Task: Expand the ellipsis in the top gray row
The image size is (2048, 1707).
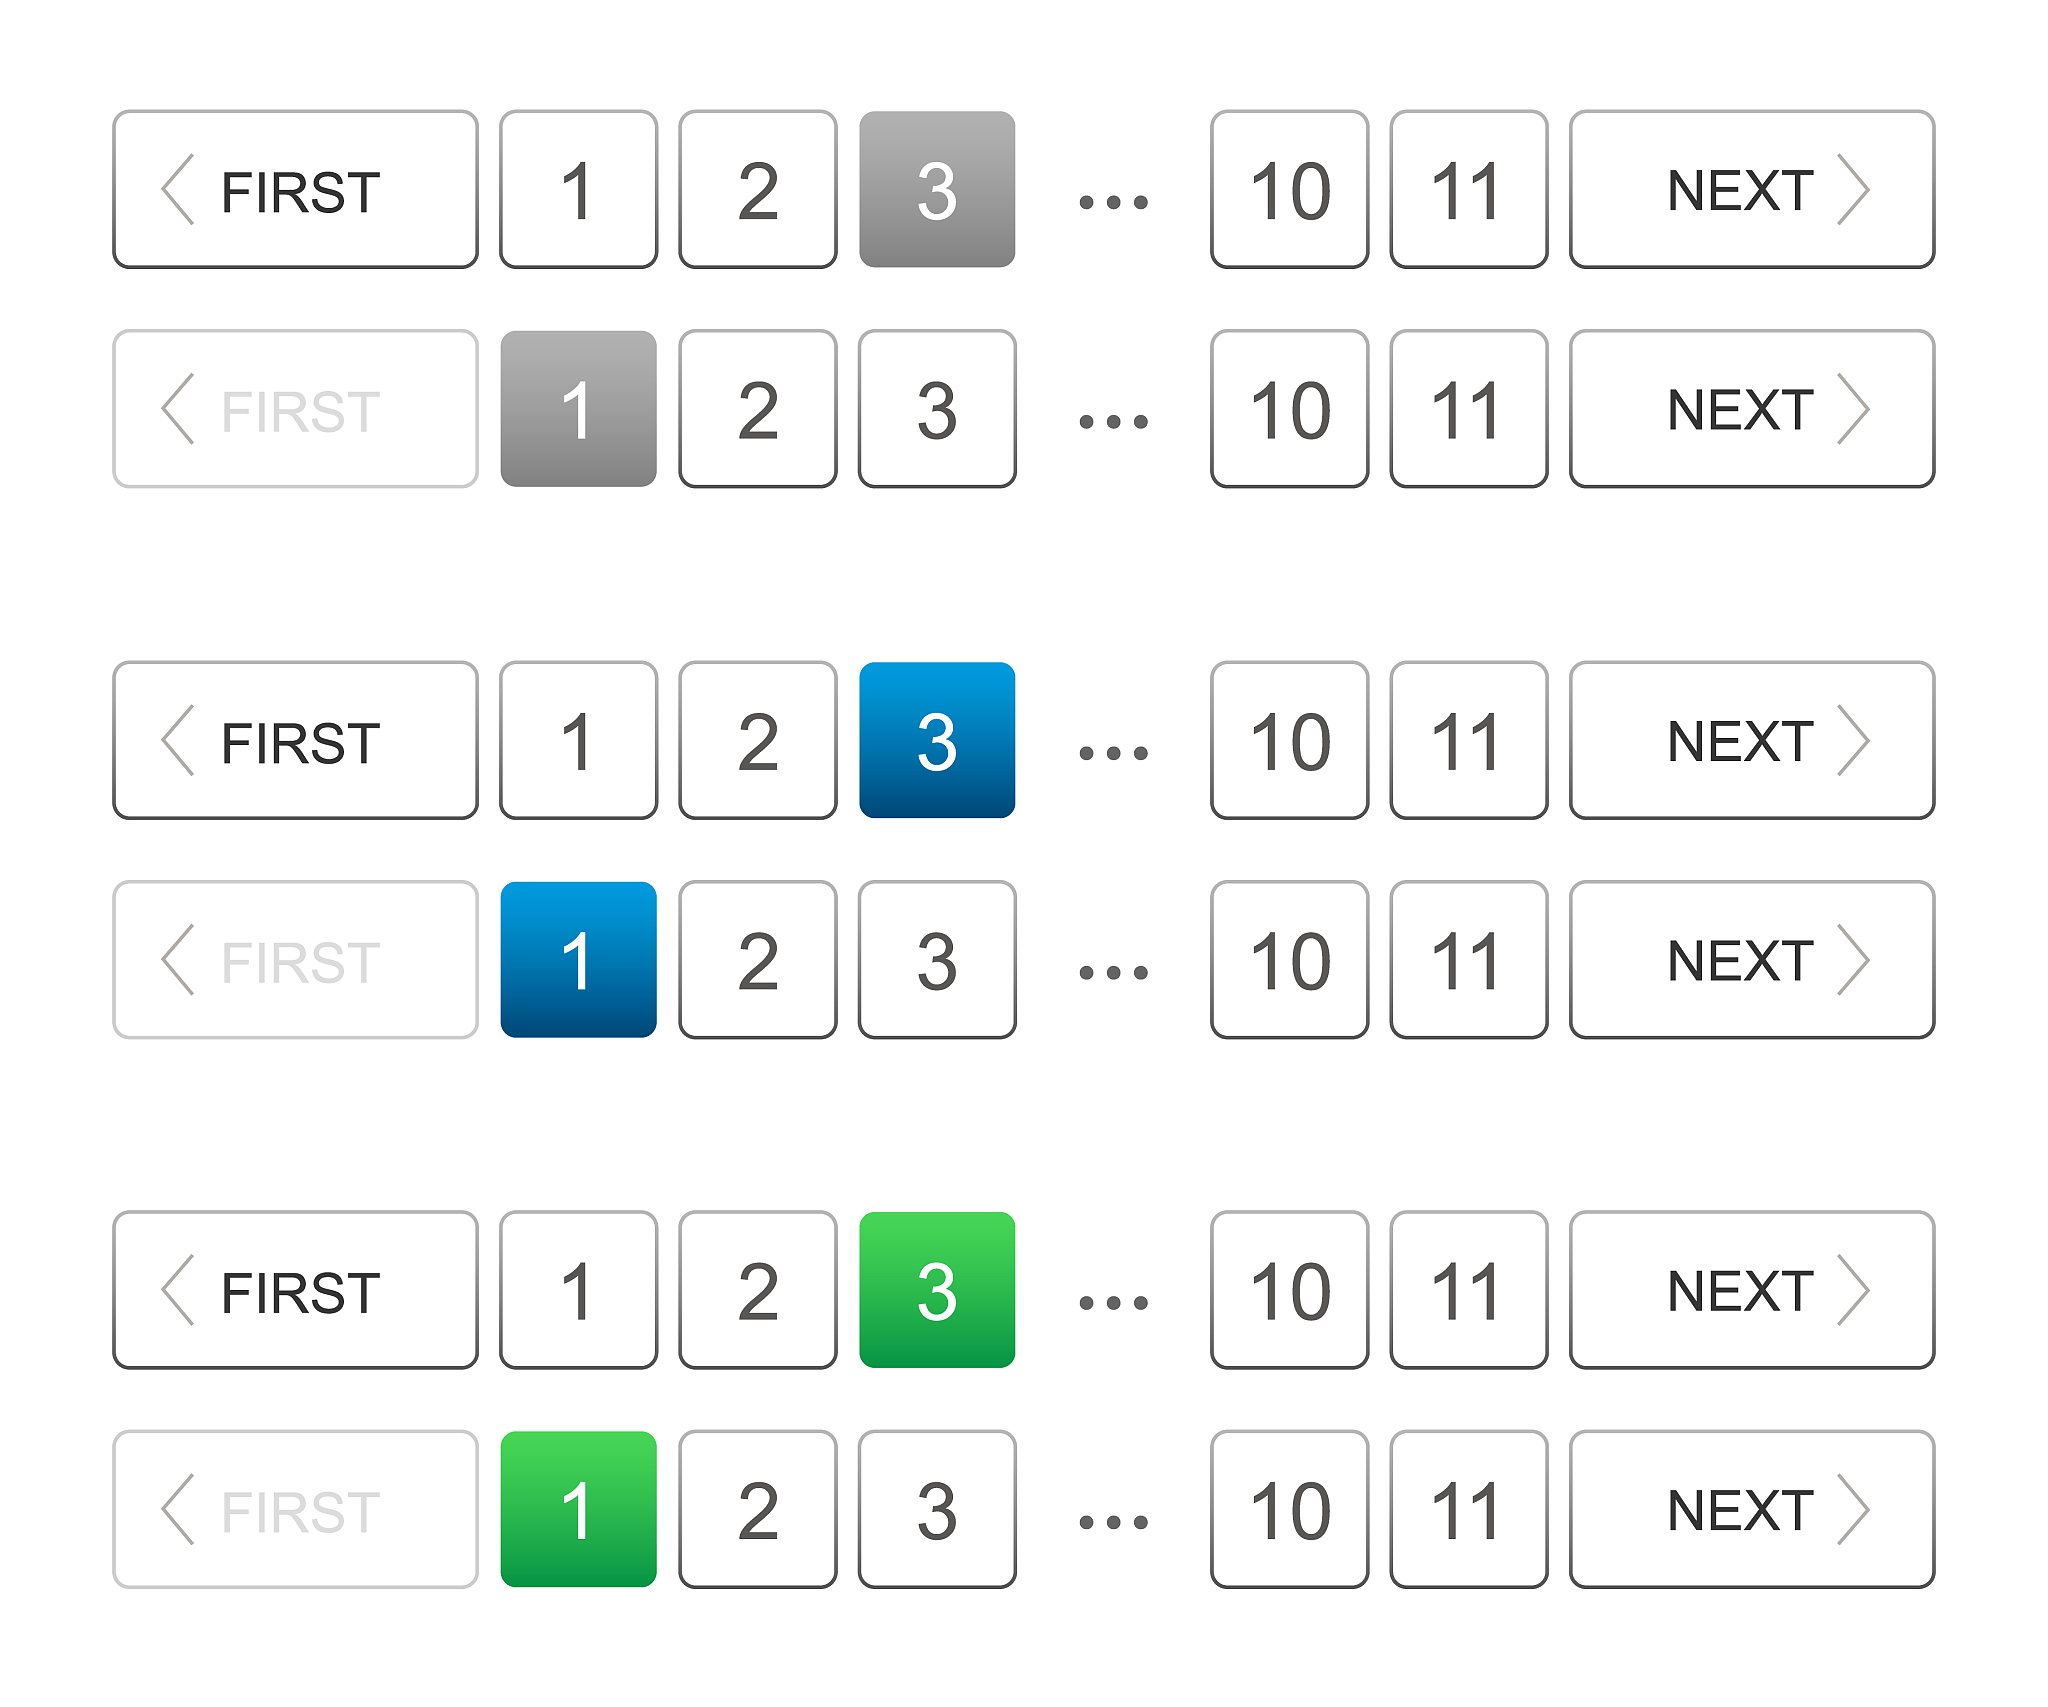Action: pos(1113,202)
